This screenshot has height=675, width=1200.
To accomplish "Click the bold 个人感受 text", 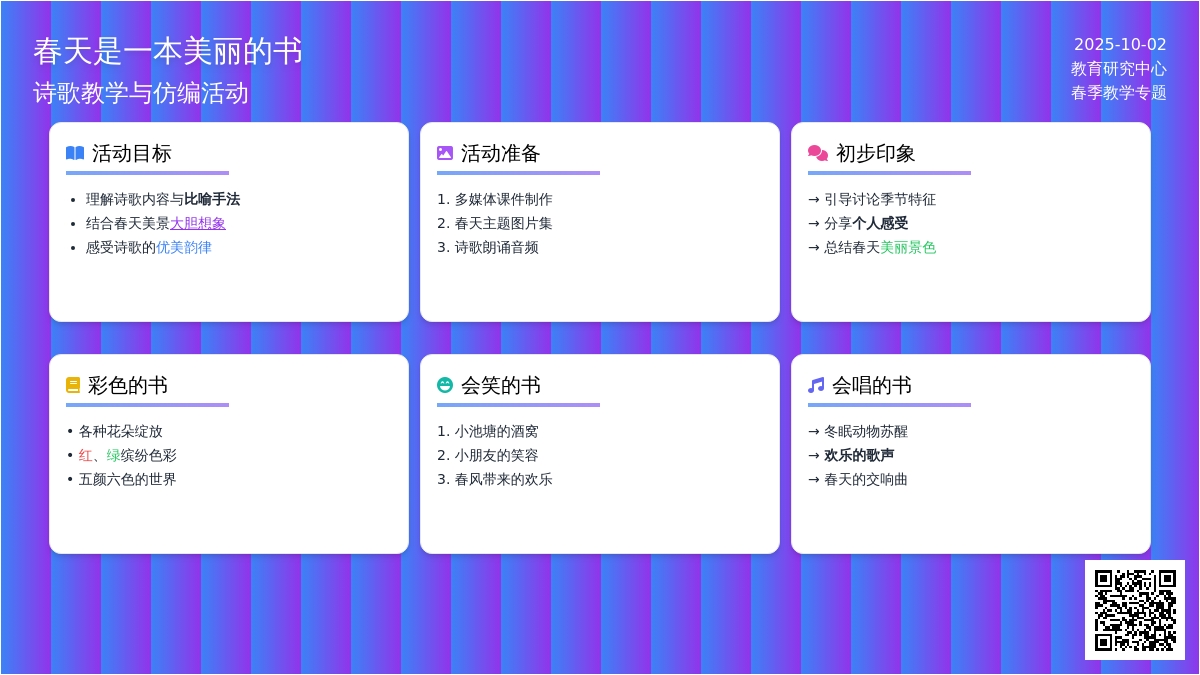I will (x=880, y=223).
